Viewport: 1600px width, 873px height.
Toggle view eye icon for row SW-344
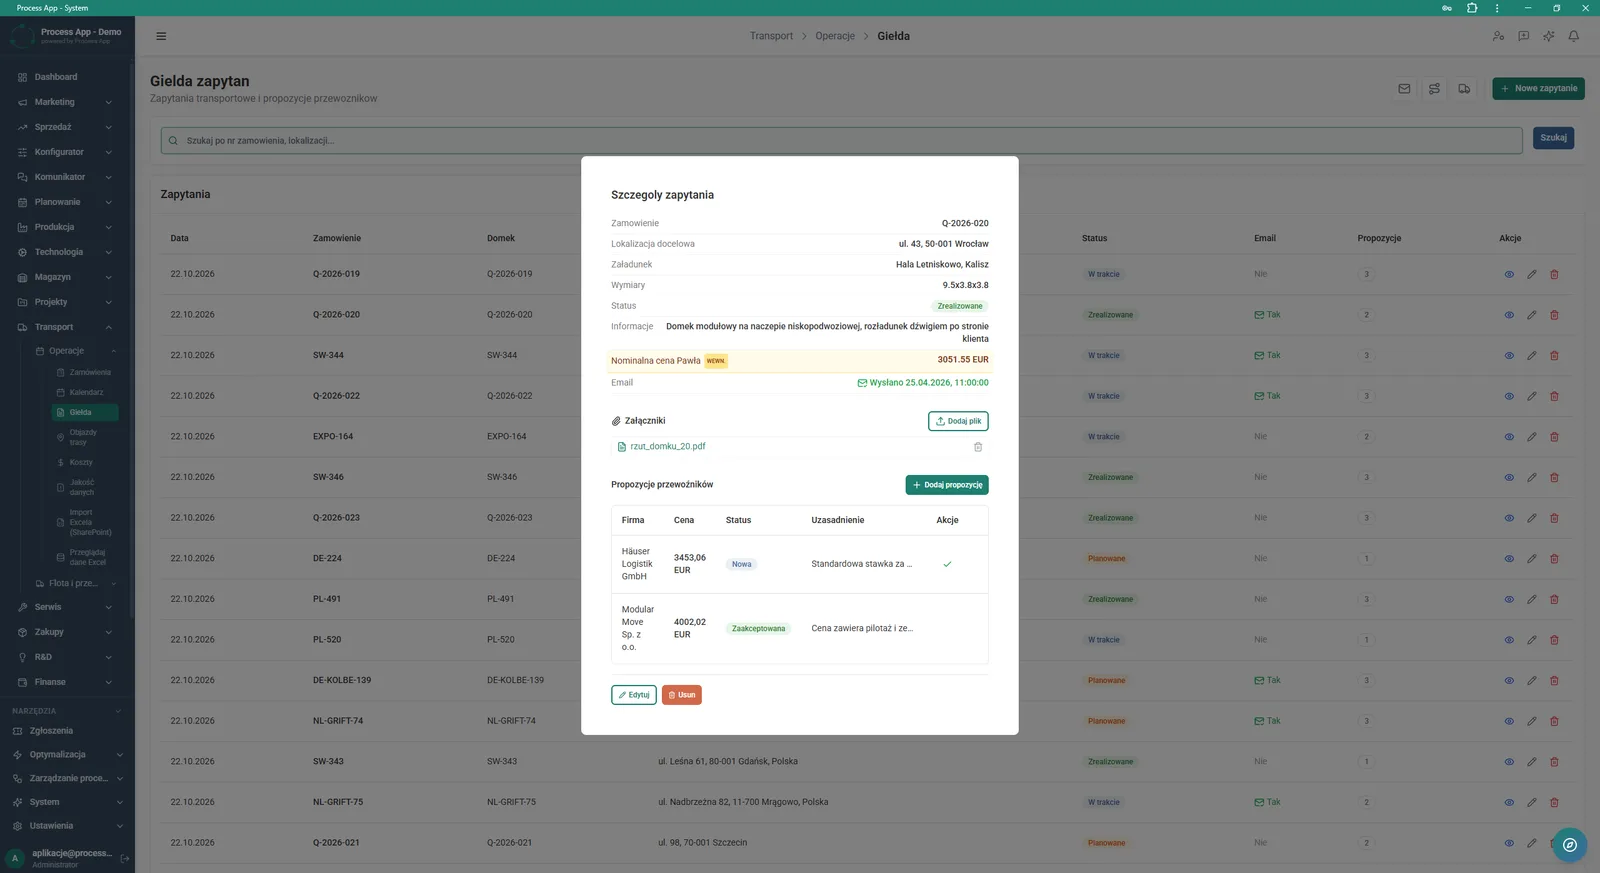1509,355
